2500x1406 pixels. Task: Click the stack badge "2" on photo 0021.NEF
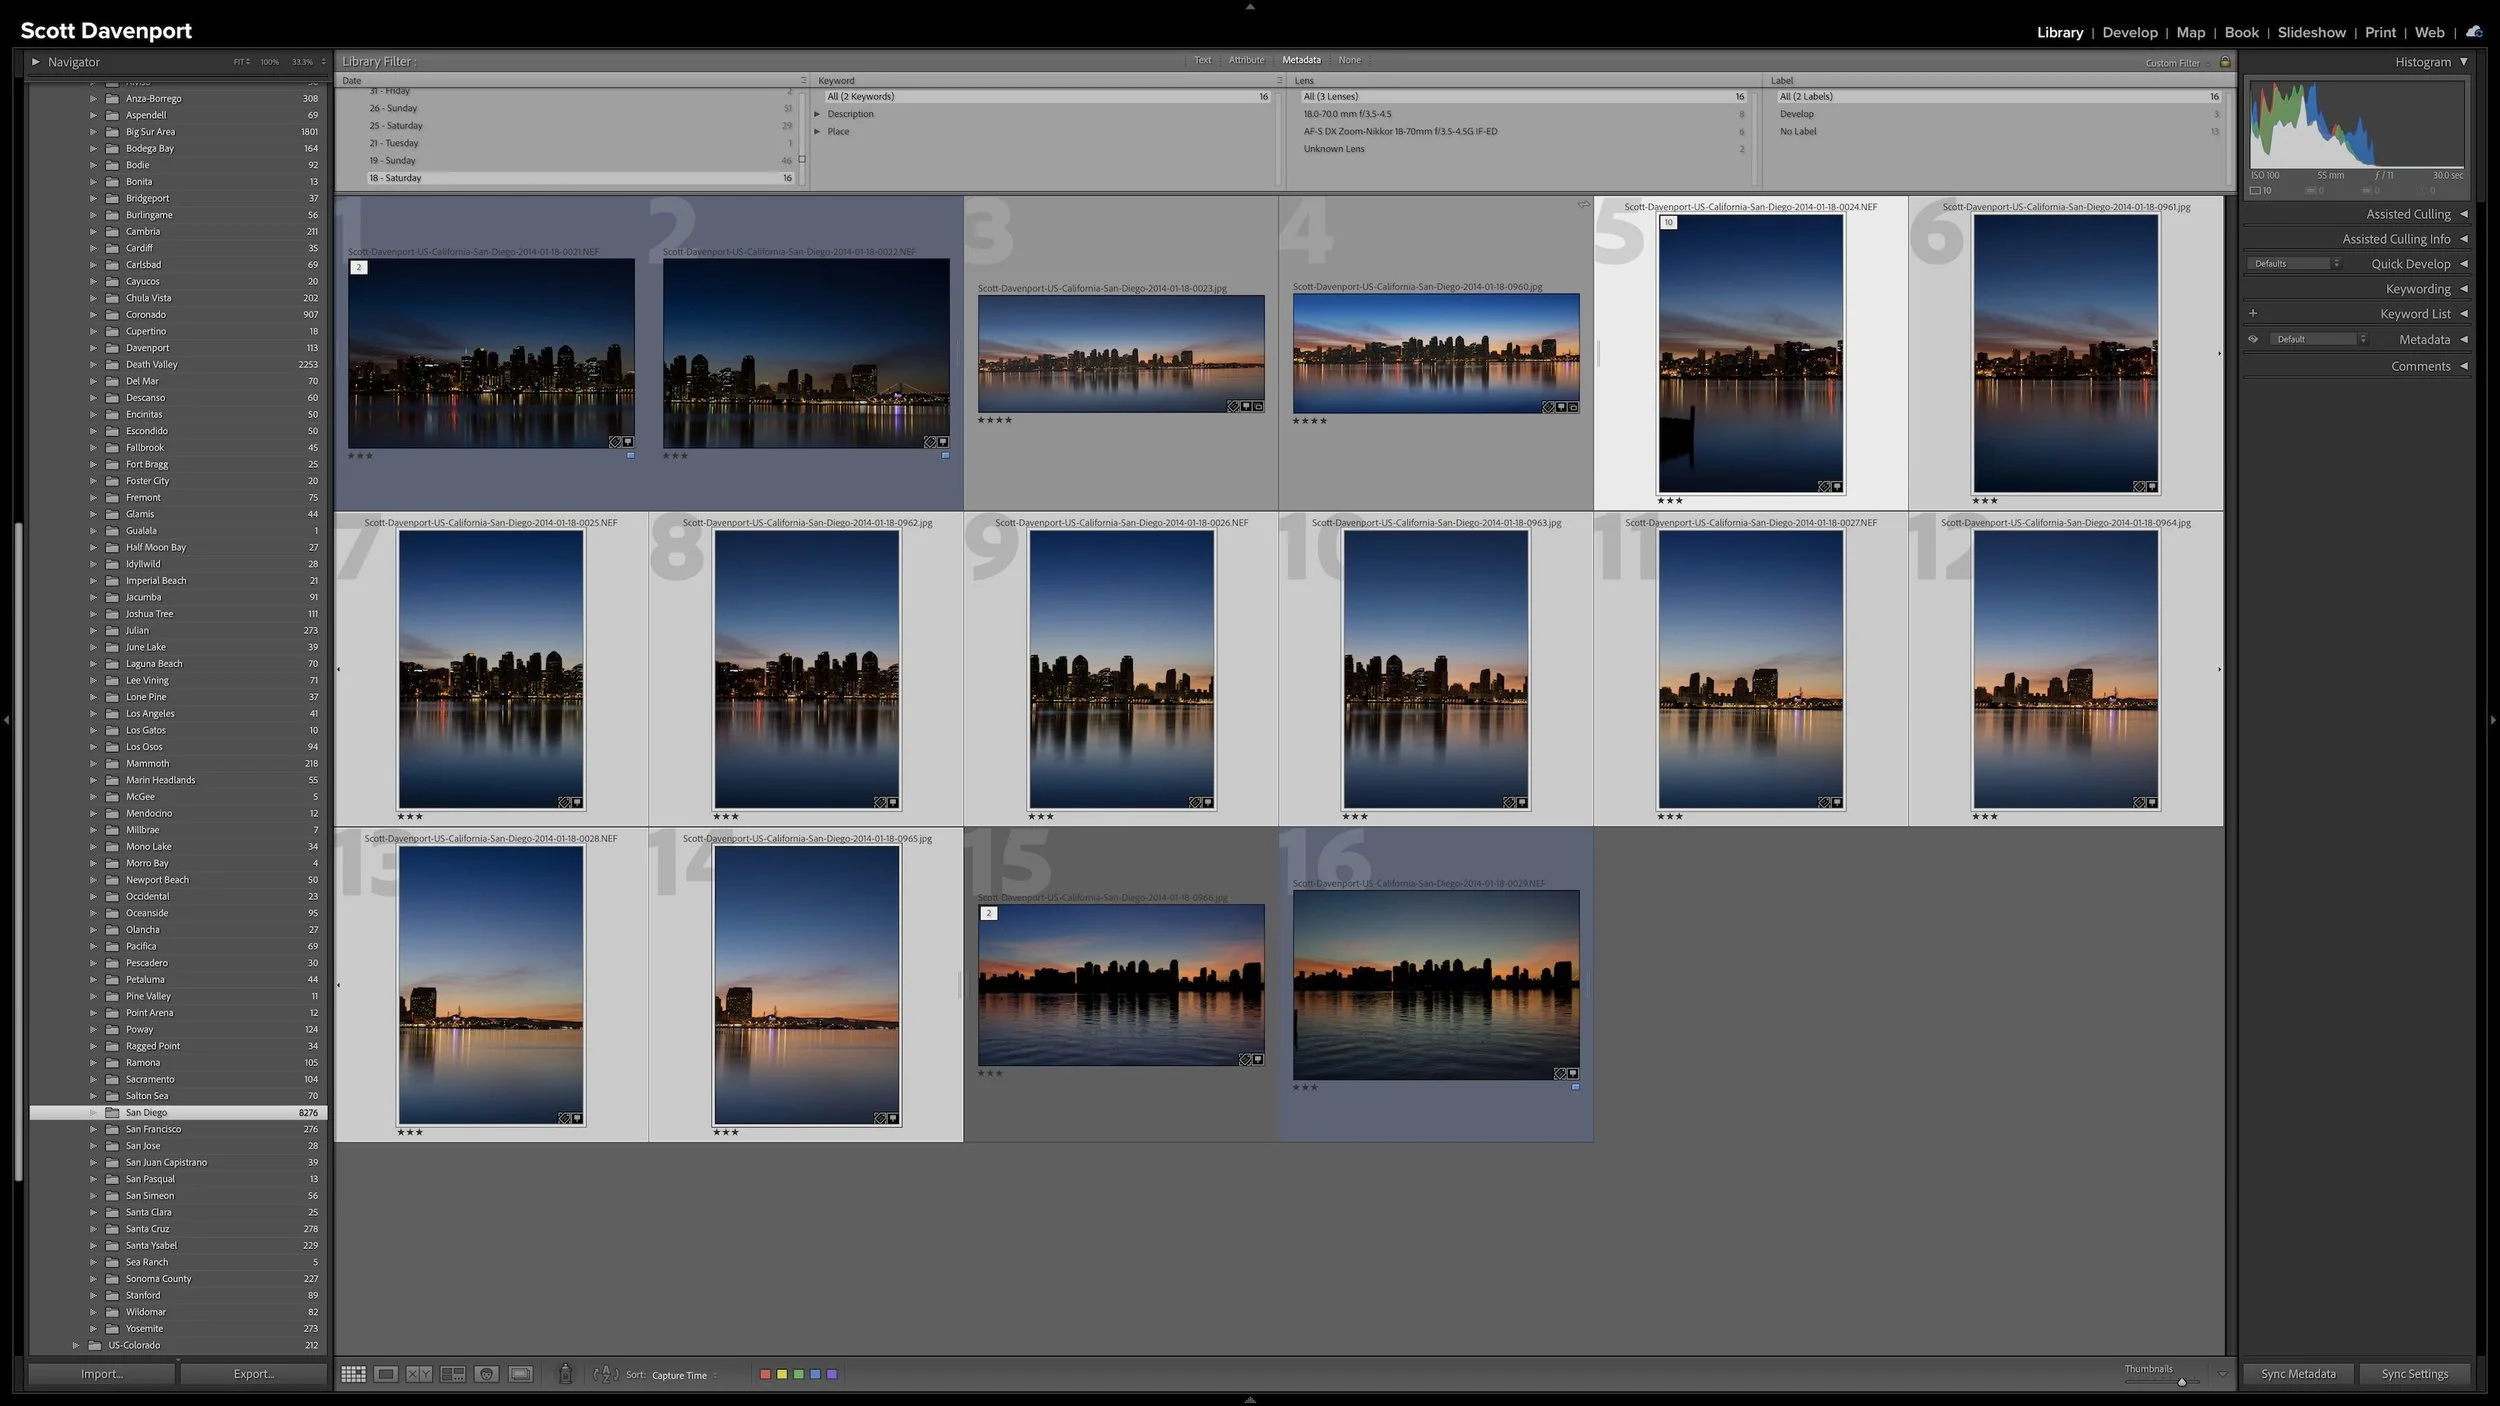click(x=359, y=267)
